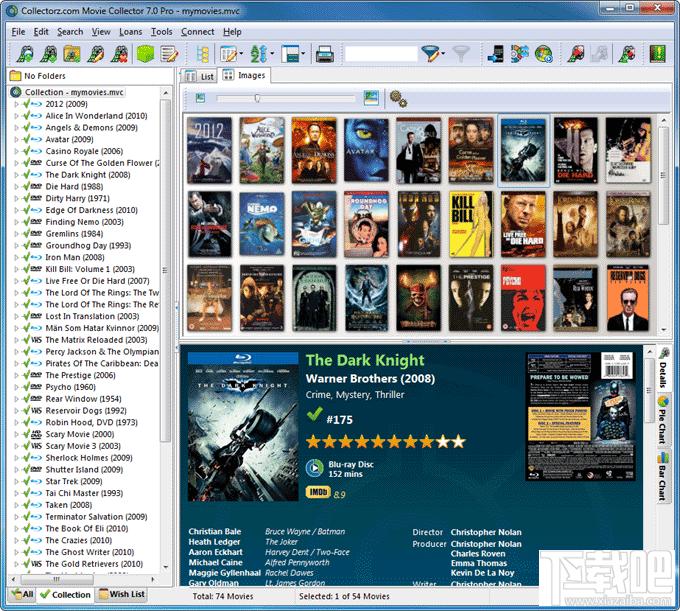The width and height of the screenshot is (680, 611).
Task: Click the window layout toolbar icon
Action: point(290,54)
